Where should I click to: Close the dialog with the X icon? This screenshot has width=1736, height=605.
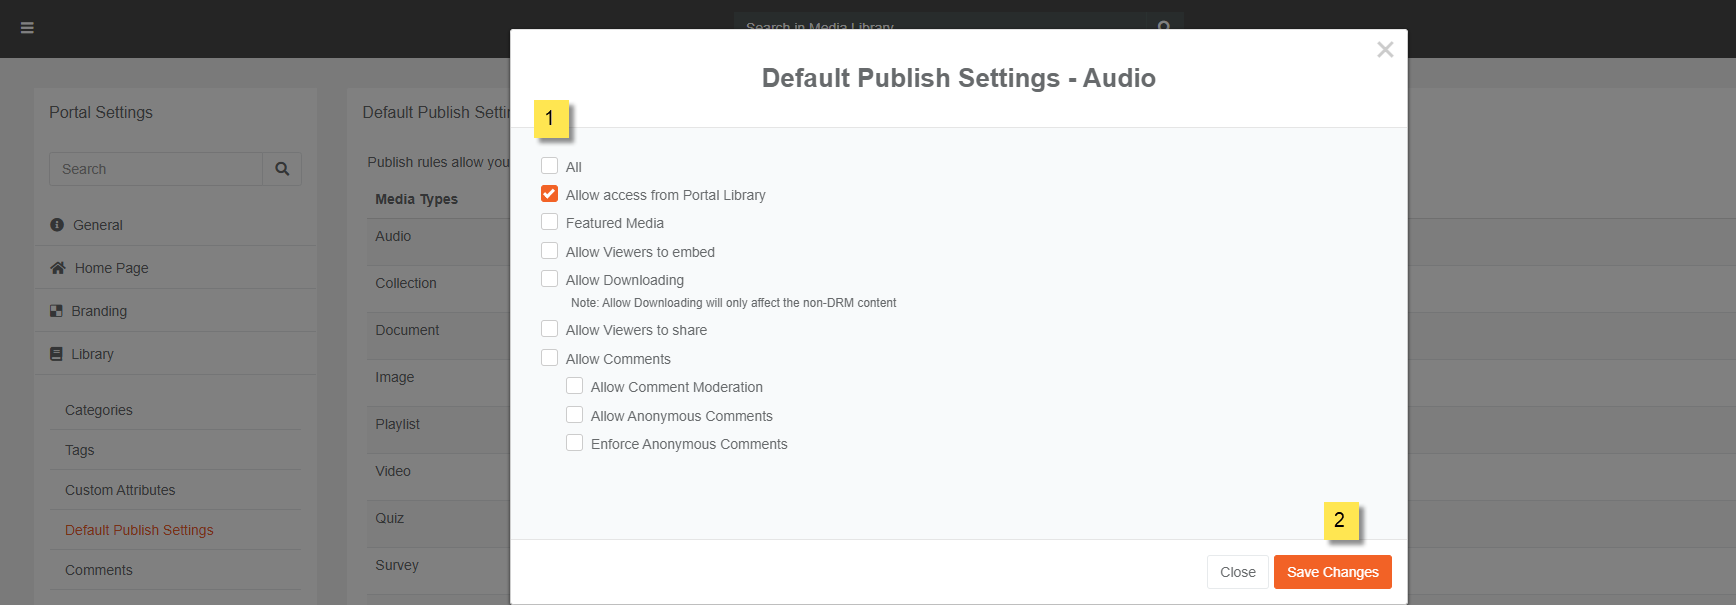pyautogui.click(x=1384, y=50)
